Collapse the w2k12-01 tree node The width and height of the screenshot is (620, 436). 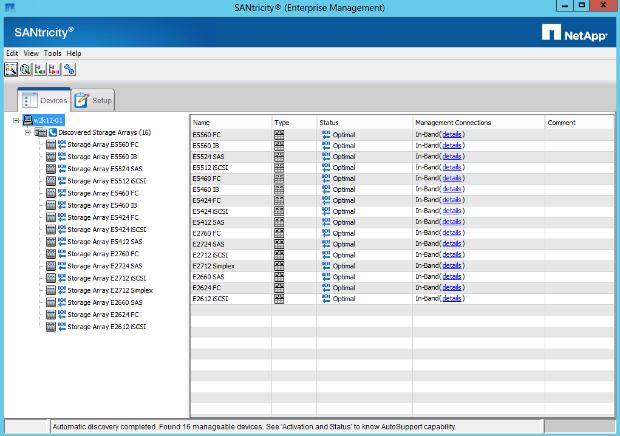coord(16,121)
